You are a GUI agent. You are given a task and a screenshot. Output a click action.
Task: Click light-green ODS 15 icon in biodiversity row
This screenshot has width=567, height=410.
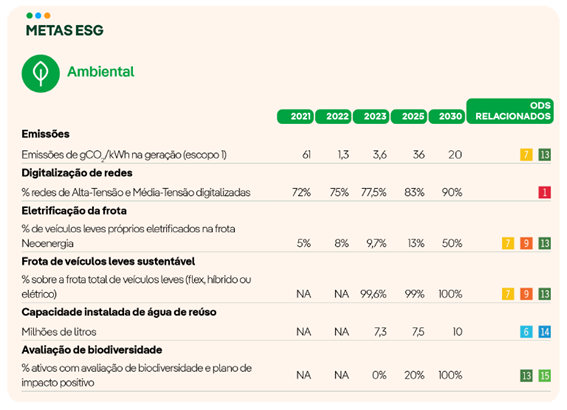[545, 376]
